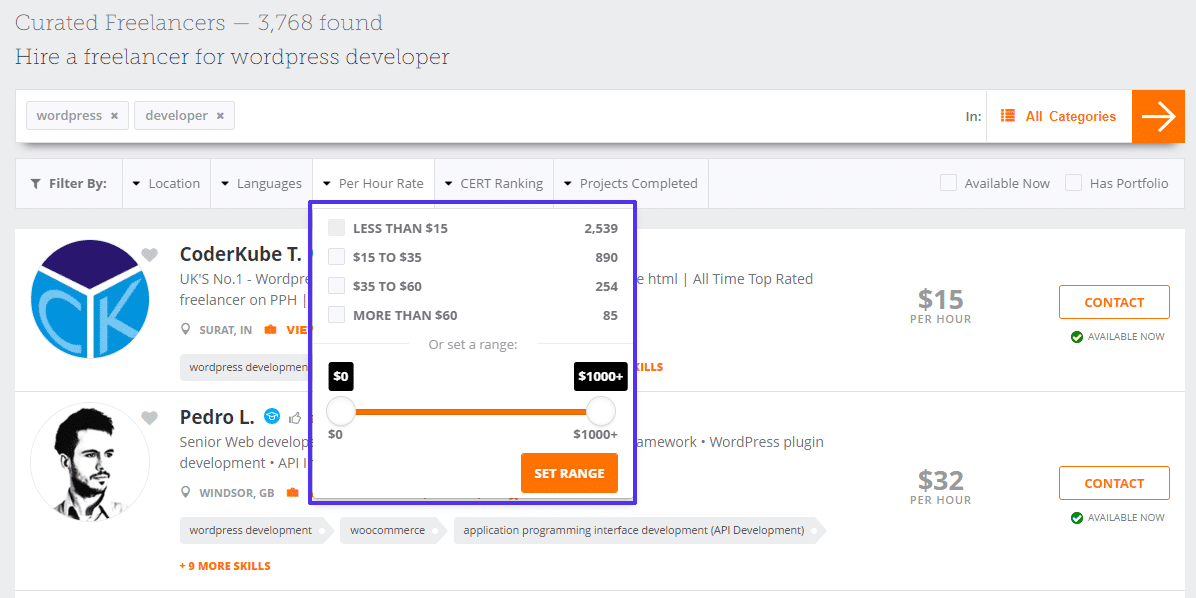1196x598 pixels.
Task: Click the left $0 slider handle
Action: 340,410
